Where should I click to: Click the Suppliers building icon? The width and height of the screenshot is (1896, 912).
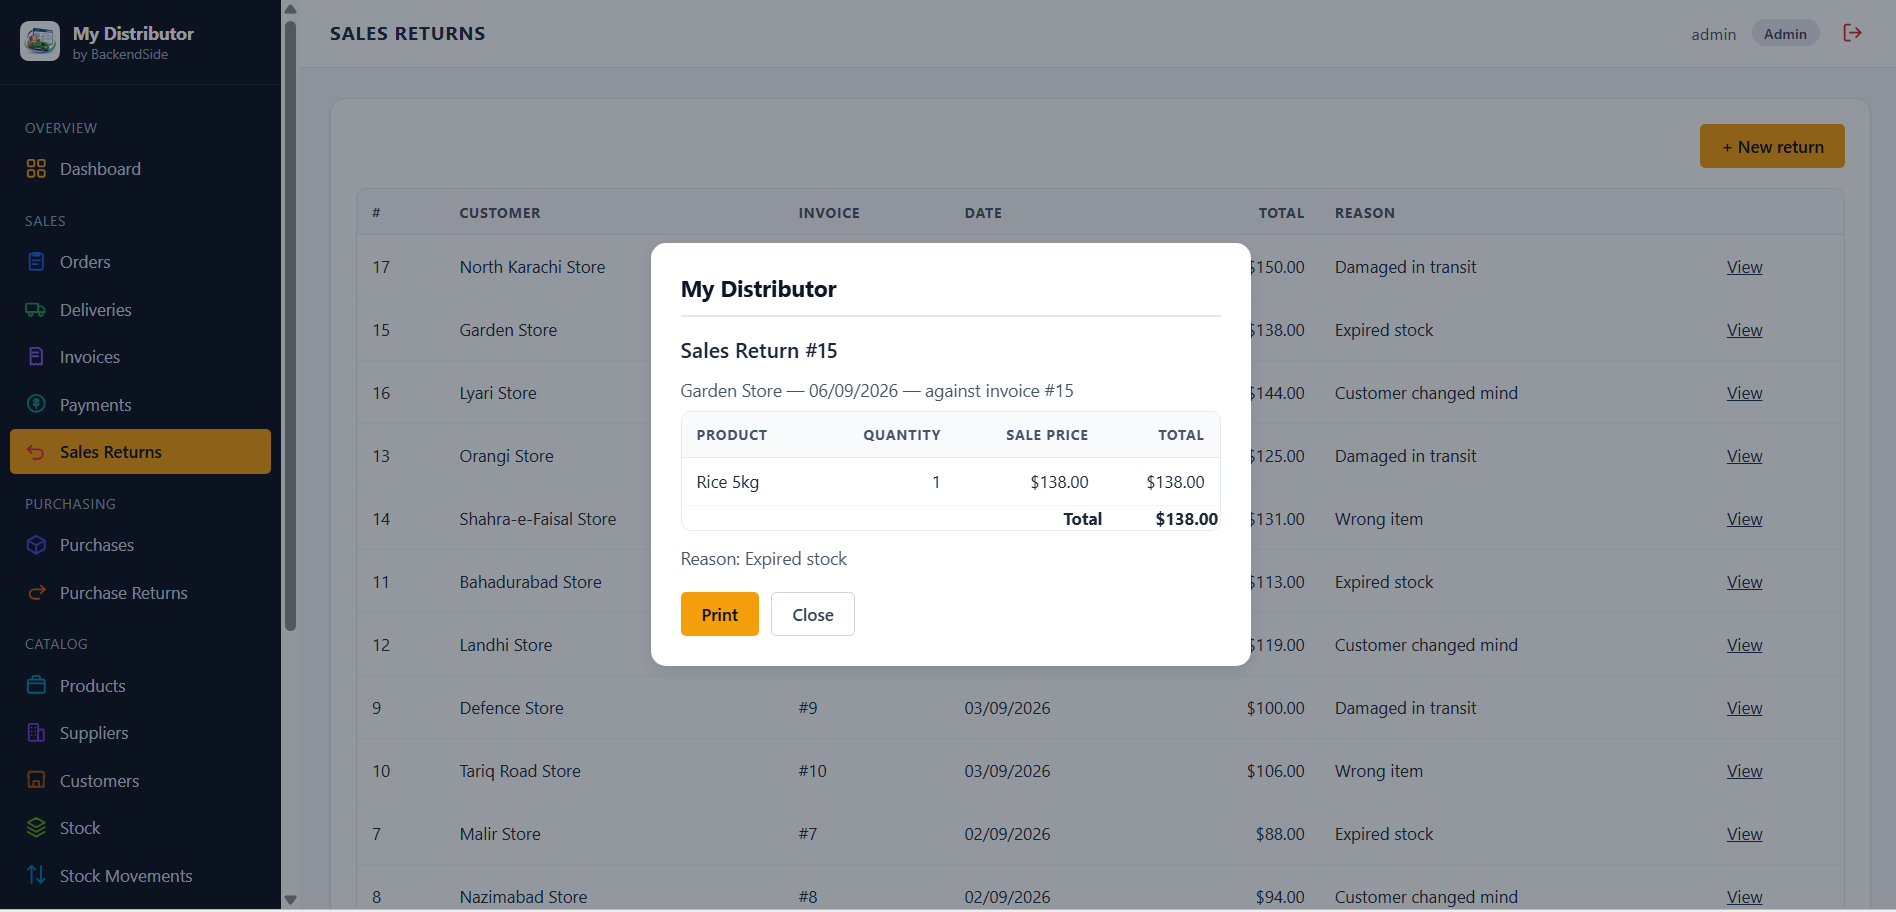[x=36, y=733]
